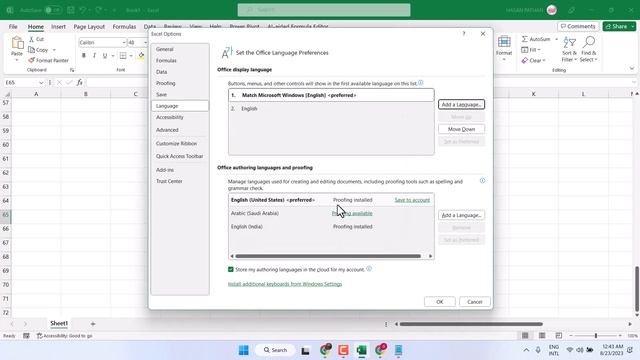The height and width of the screenshot is (360, 640).
Task: Click the Proofing available link for Arabic
Action: coord(352,213)
